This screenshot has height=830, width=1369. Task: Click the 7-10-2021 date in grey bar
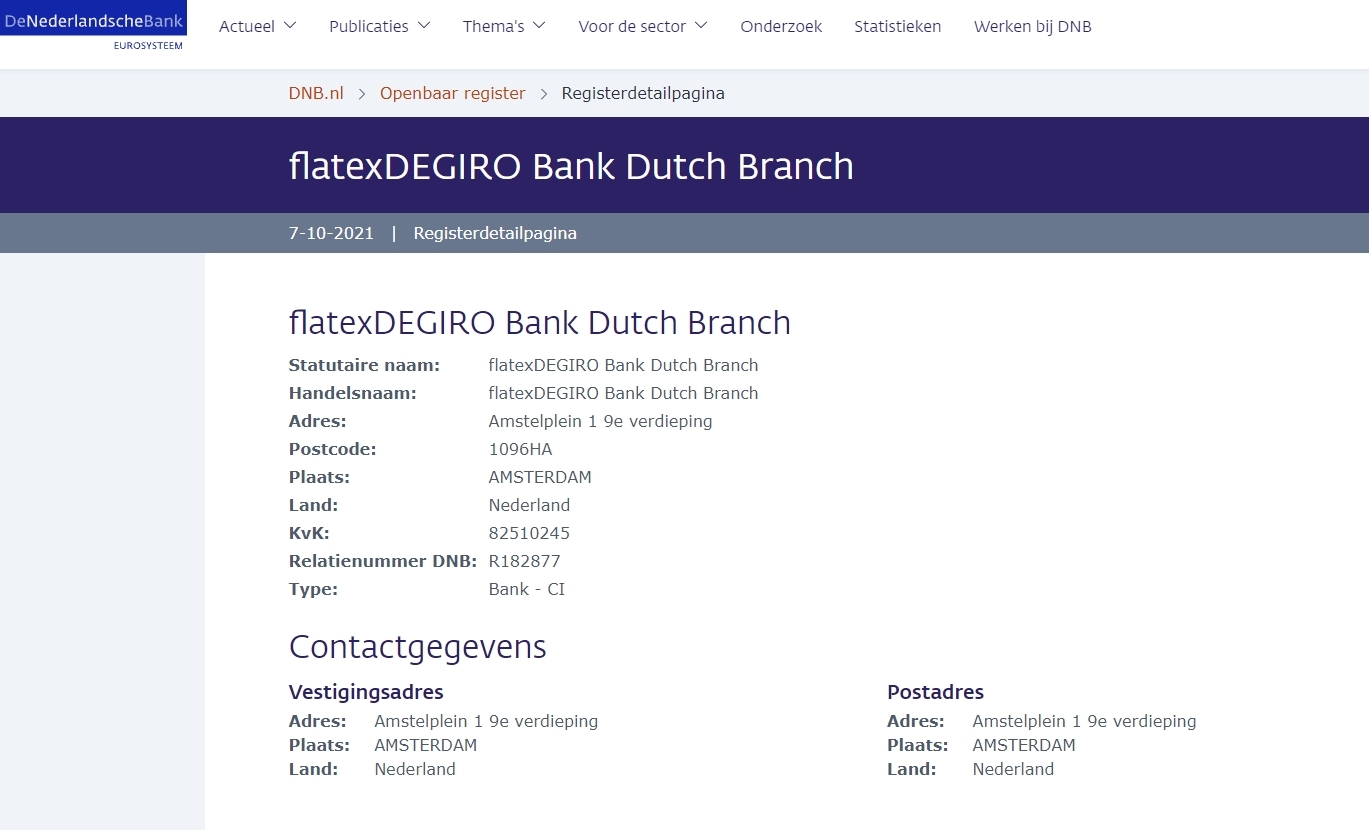(331, 233)
